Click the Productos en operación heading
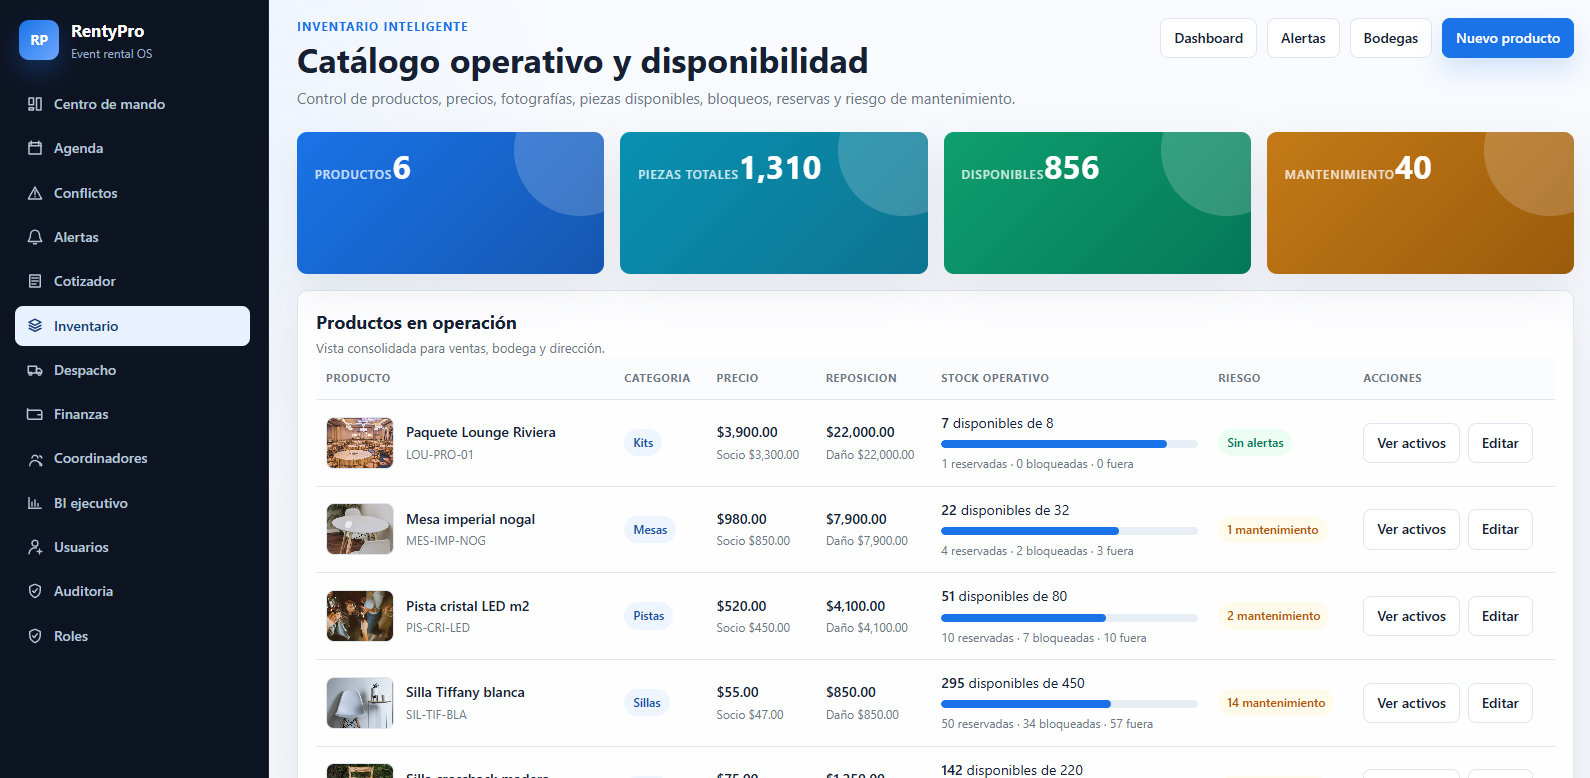 tap(416, 323)
